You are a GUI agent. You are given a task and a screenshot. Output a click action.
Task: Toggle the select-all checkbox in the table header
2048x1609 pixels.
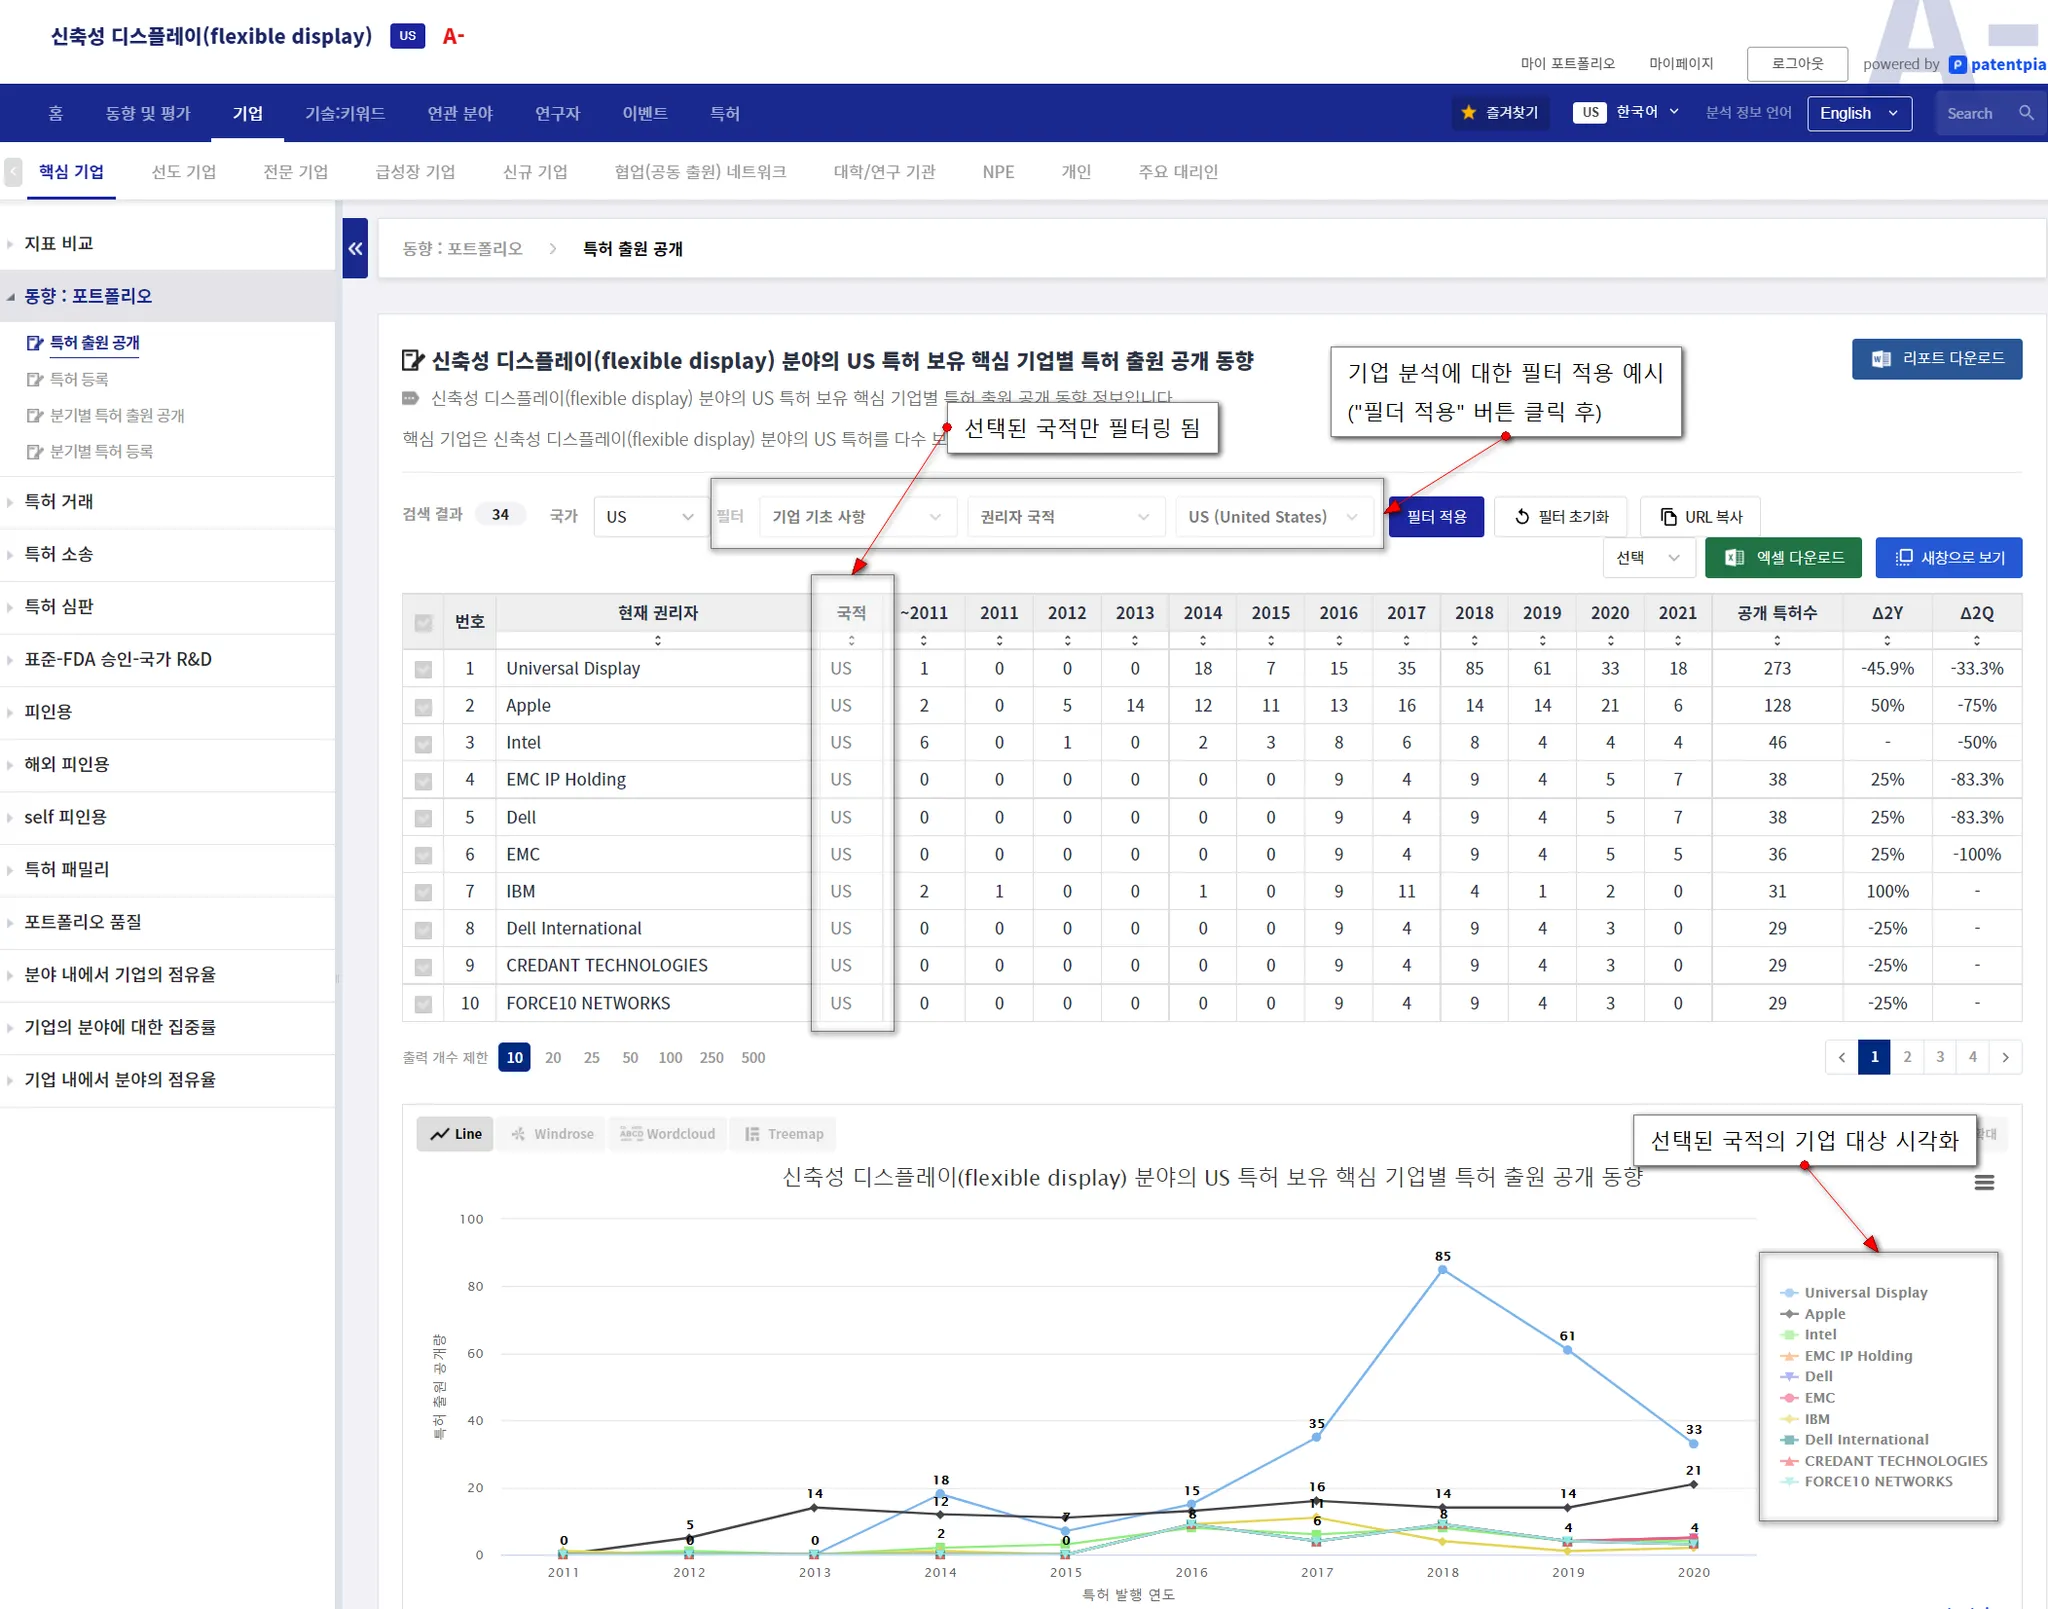point(423,622)
